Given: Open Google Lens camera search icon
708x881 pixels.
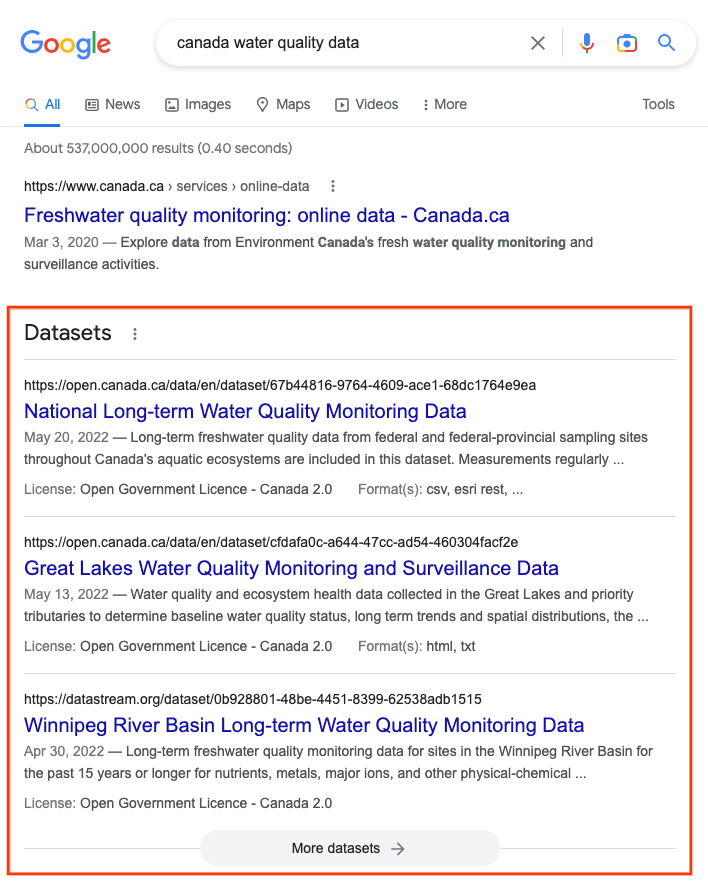Looking at the screenshot, I should (x=627, y=43).
